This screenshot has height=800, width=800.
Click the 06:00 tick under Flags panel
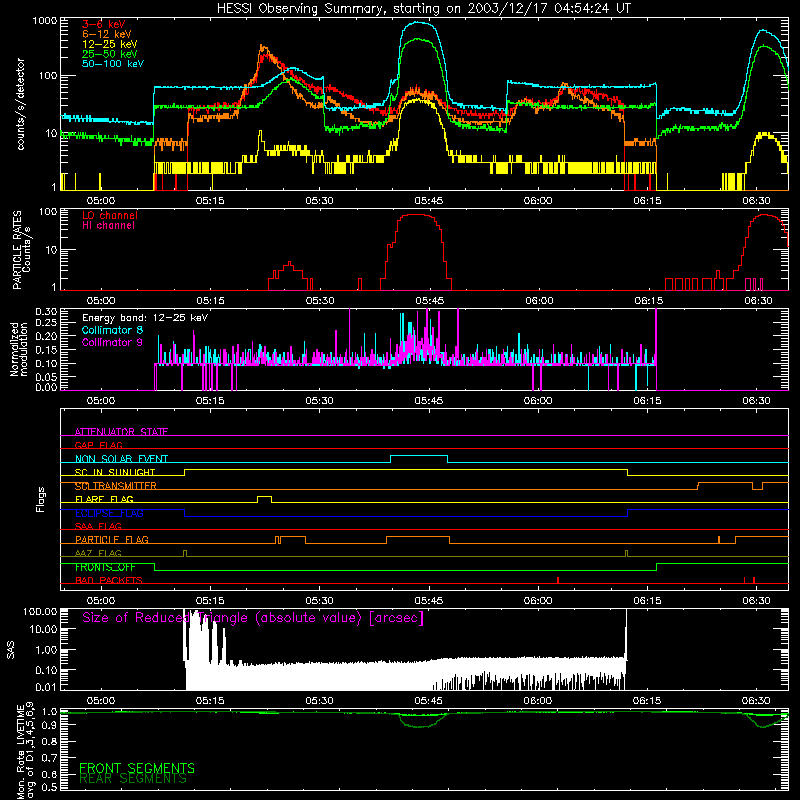538,601
